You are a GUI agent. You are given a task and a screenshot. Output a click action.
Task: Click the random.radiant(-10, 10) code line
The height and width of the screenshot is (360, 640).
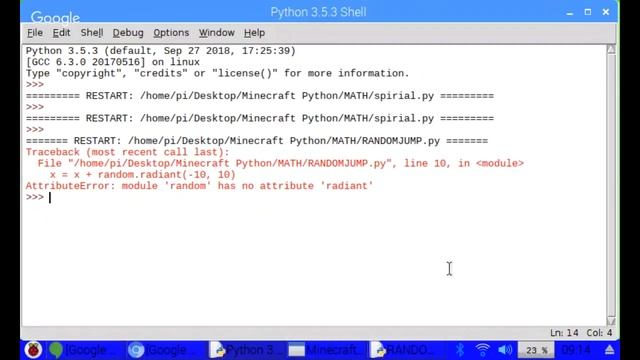click(142, 175)
